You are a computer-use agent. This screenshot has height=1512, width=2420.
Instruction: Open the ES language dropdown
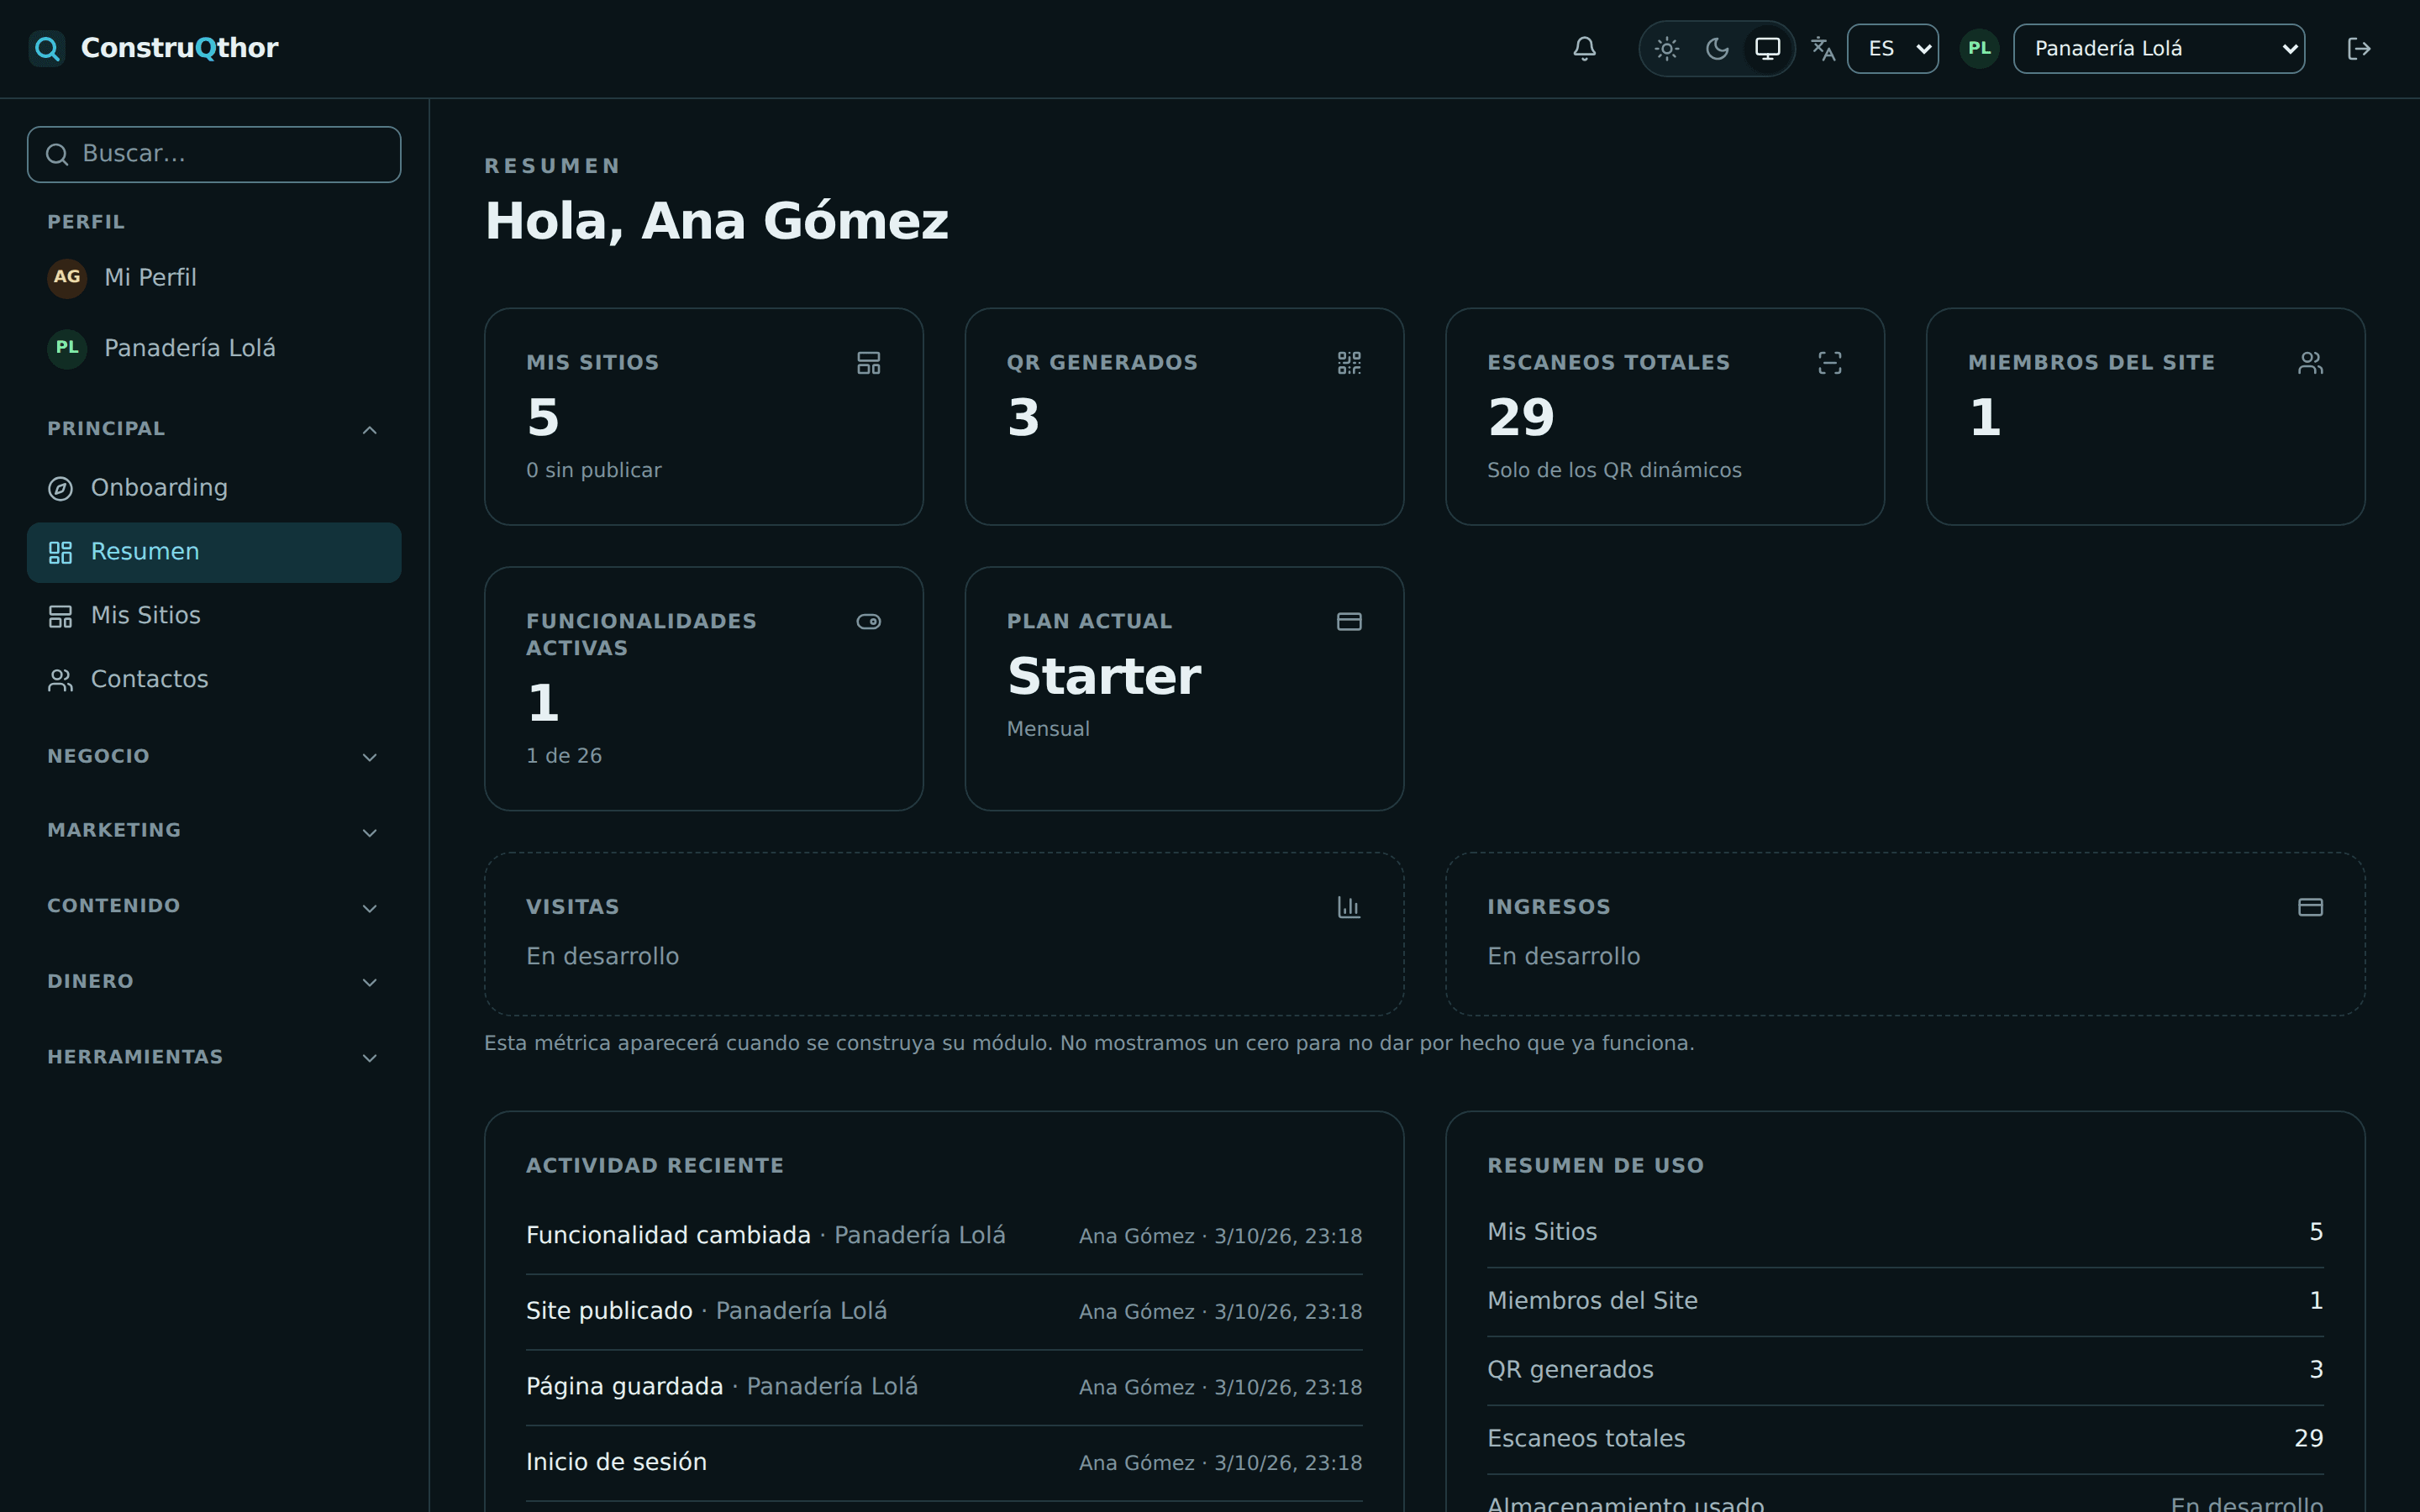pyautogui.click(x=1892, y=48)
